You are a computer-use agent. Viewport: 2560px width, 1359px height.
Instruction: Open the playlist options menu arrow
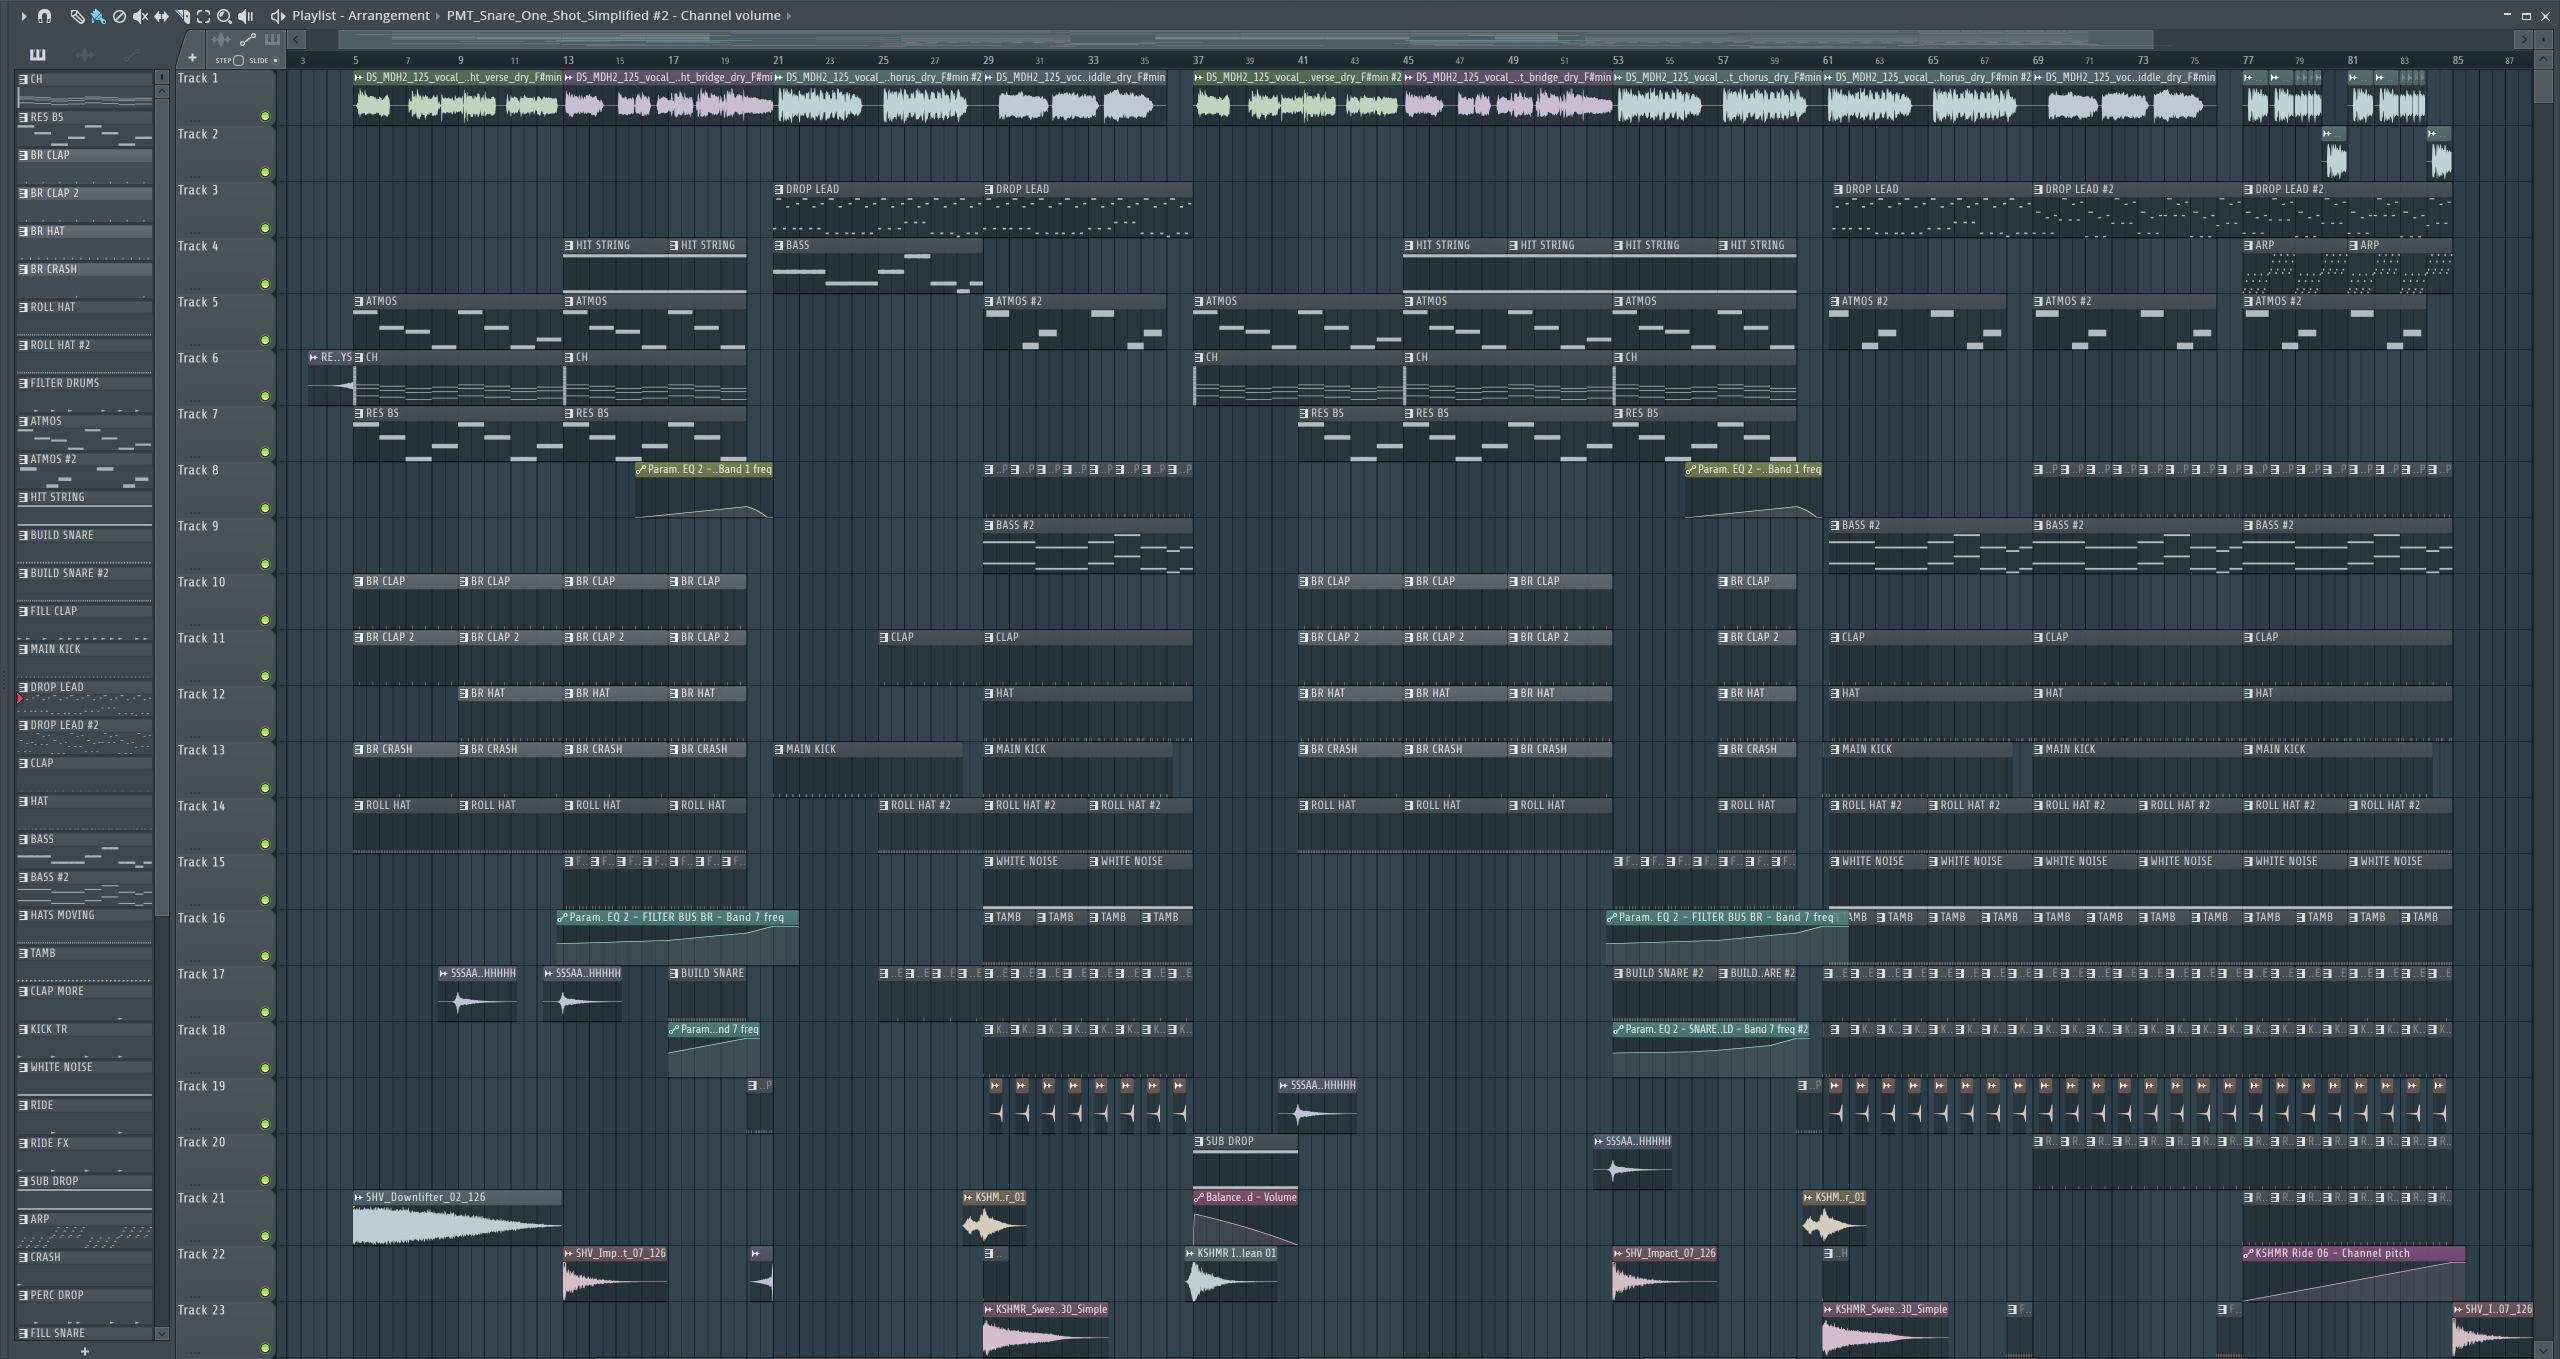[x=24, y=16]
